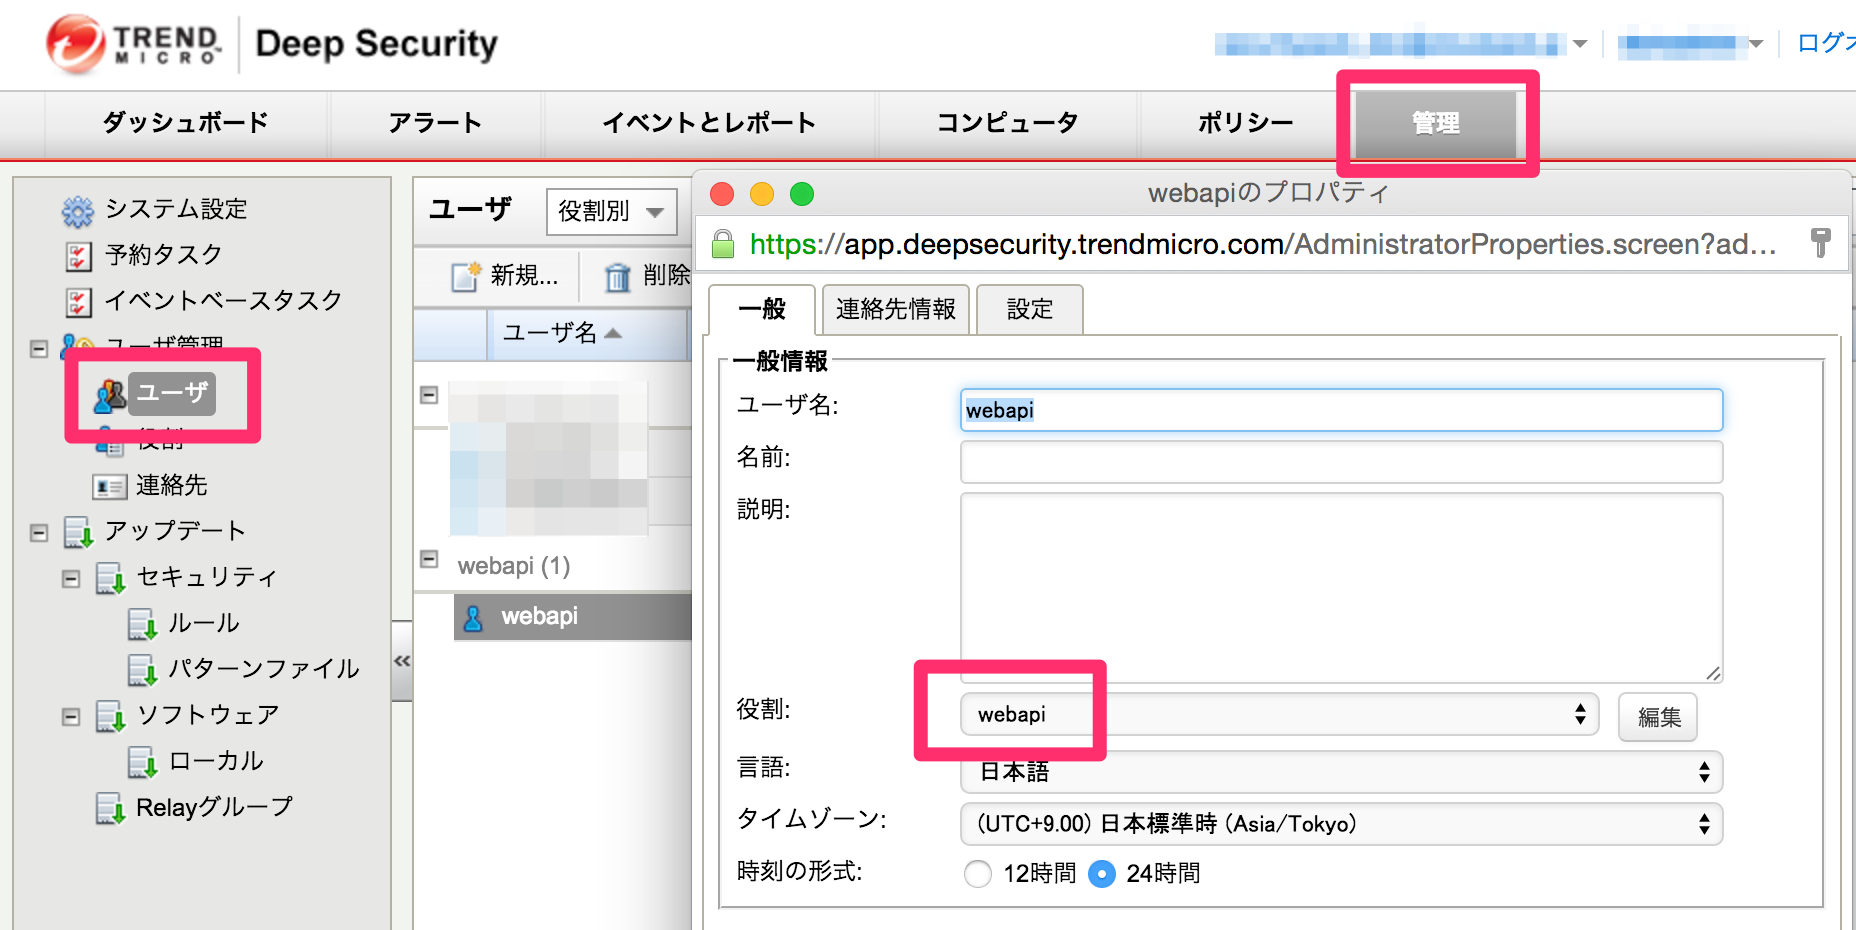Switch to the 設定 tab

(1030, 310)
